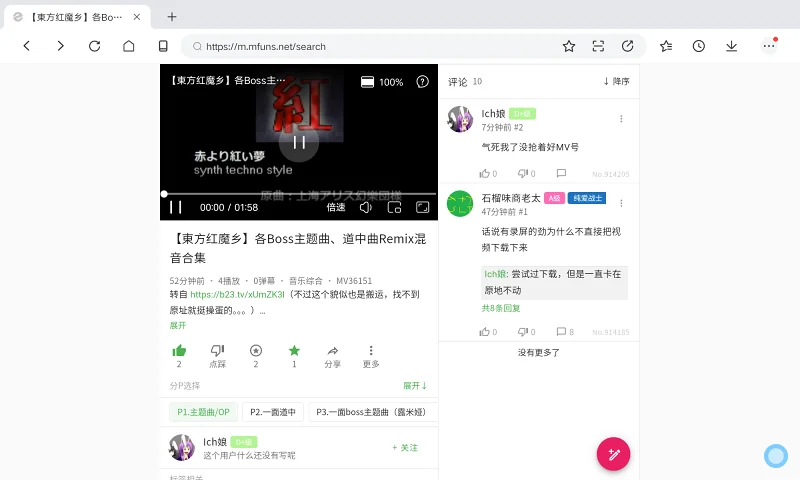Toggle favorite star on the video

[x=294, y=350]
